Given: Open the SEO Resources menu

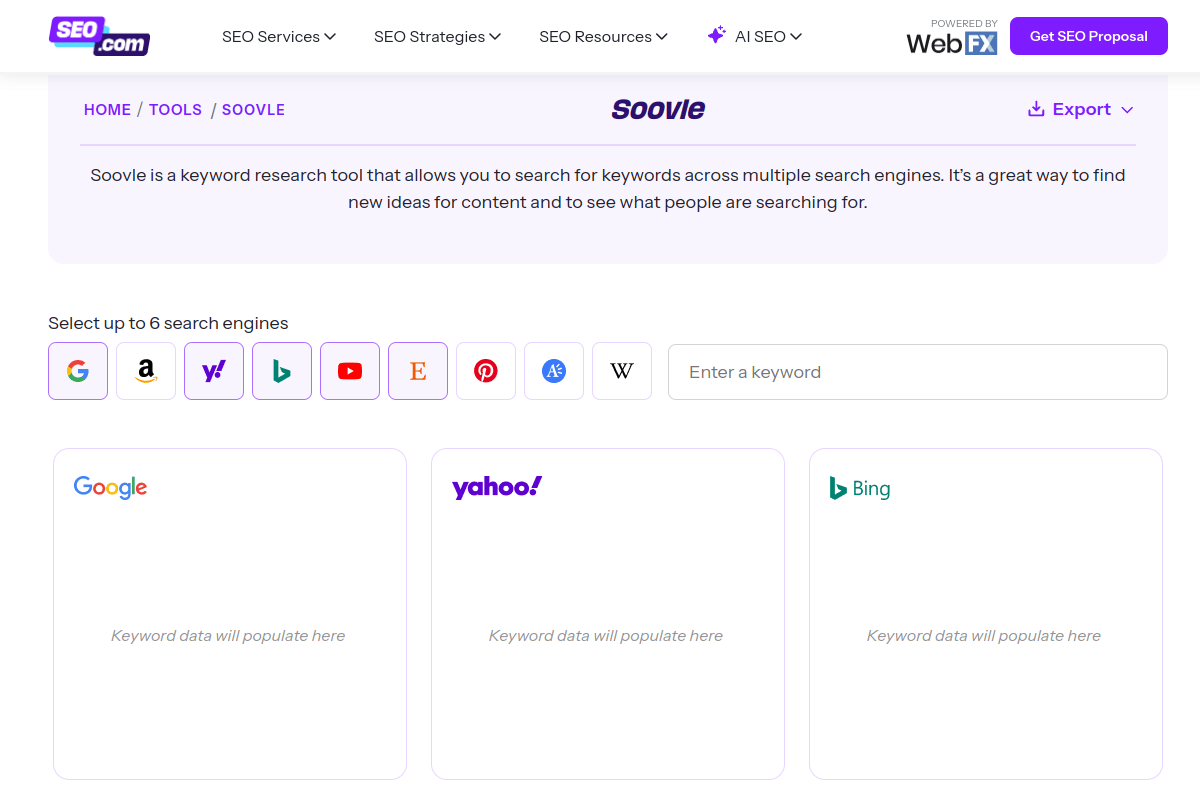Looking at the screenshot, I should [603, 36].
